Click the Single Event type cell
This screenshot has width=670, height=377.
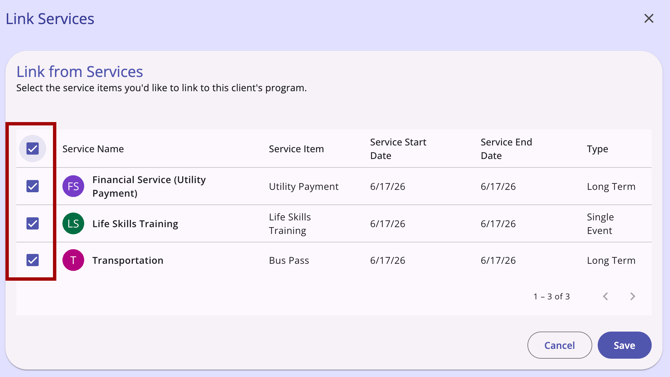[x=600, y=224]
